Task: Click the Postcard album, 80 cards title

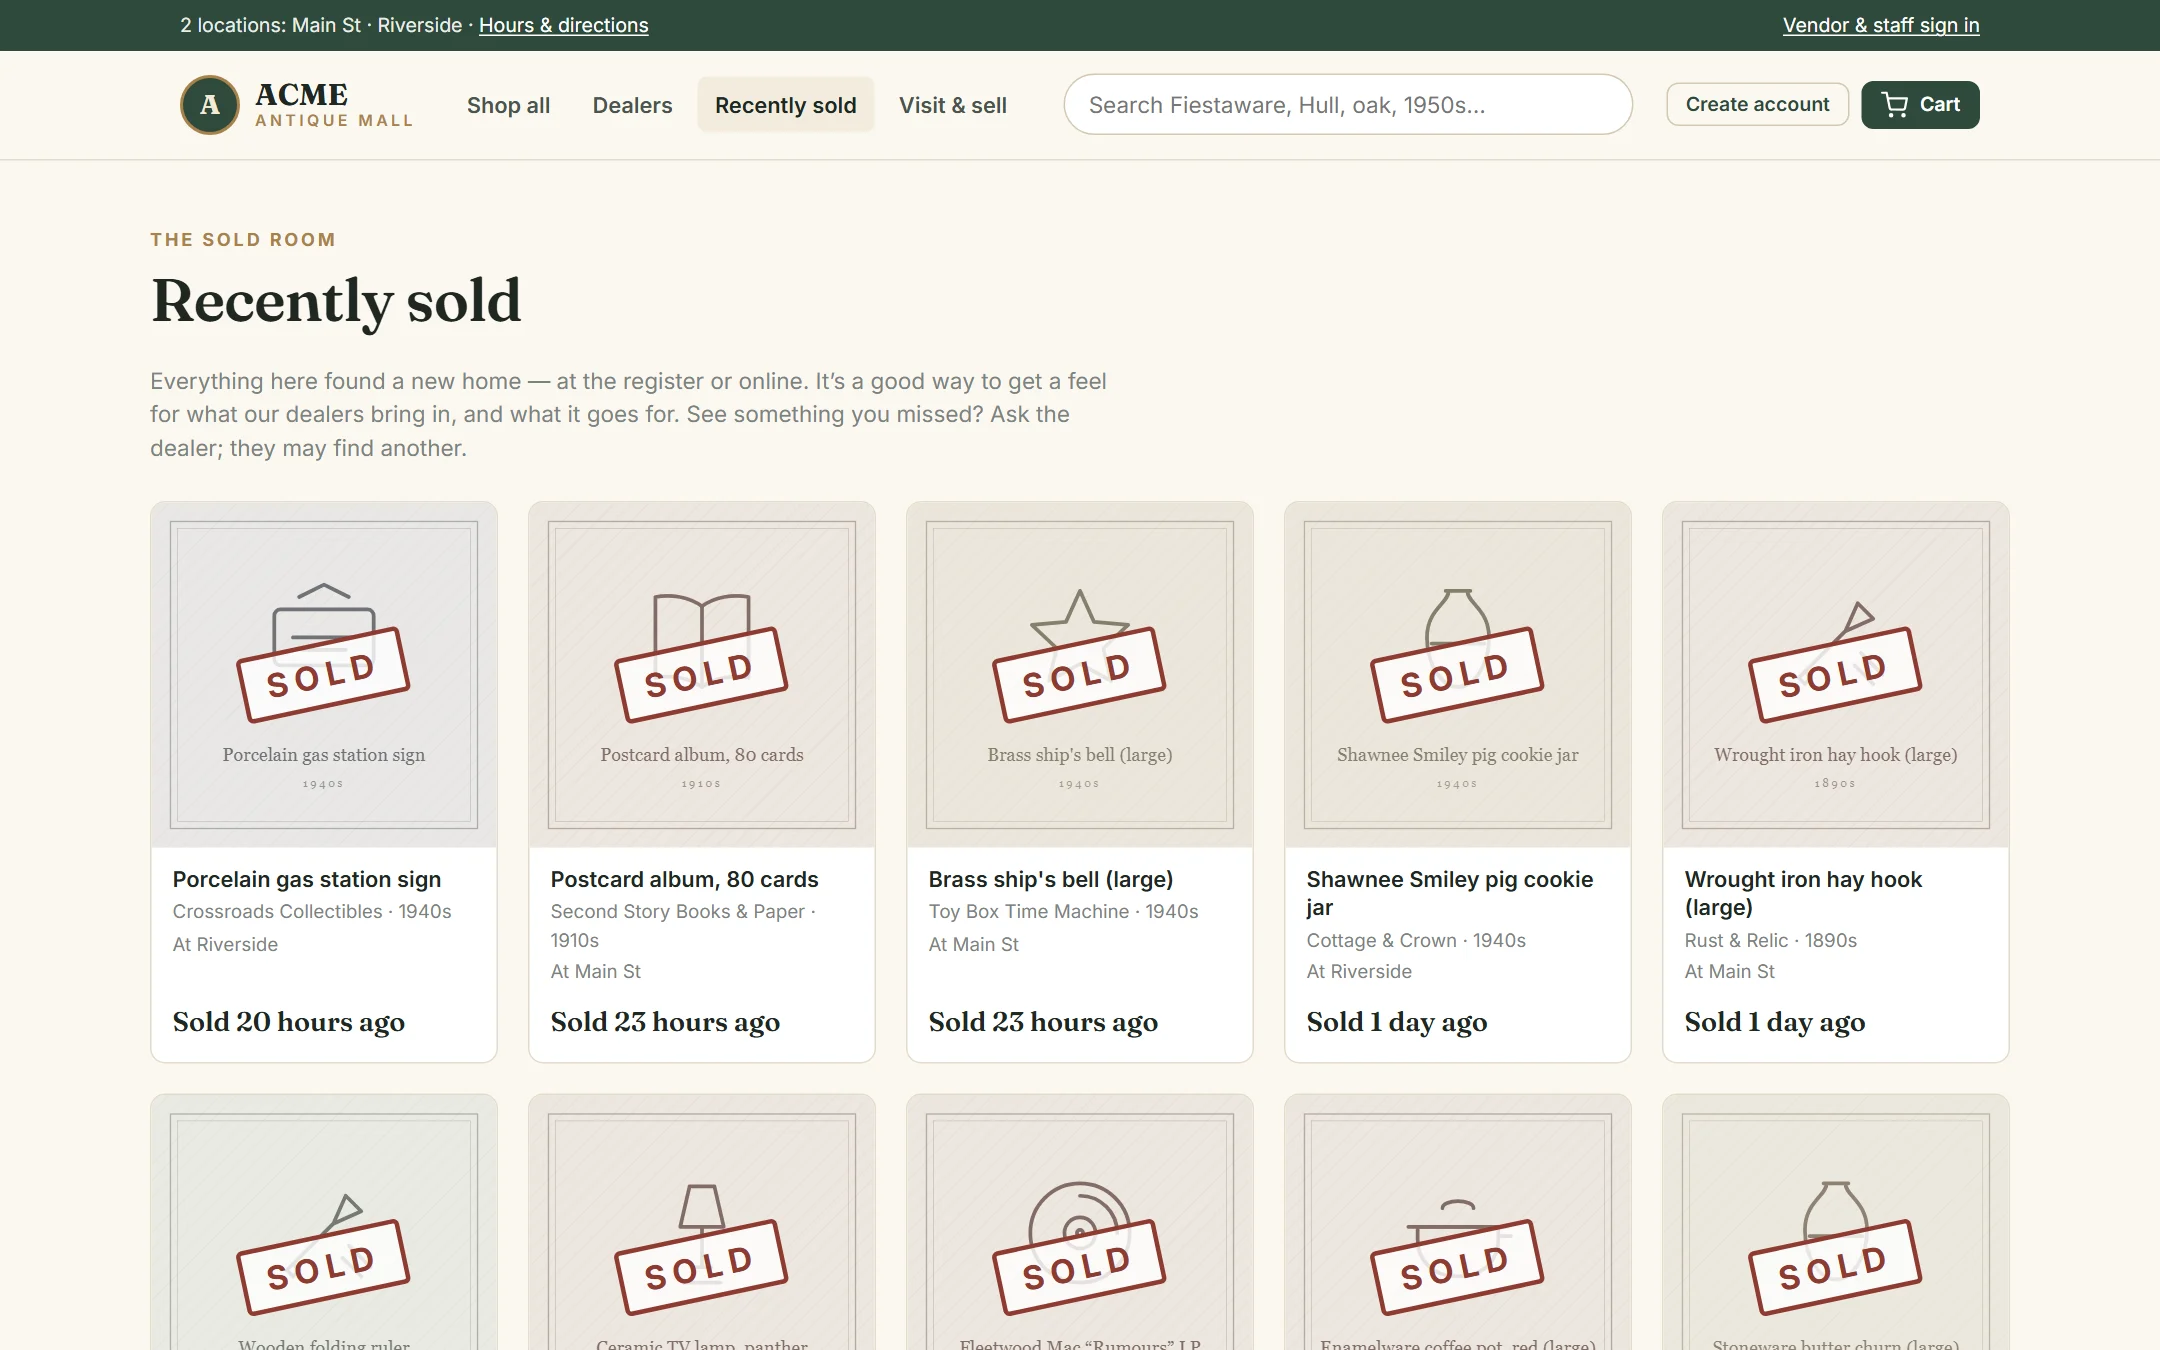Action: [684, 880]
